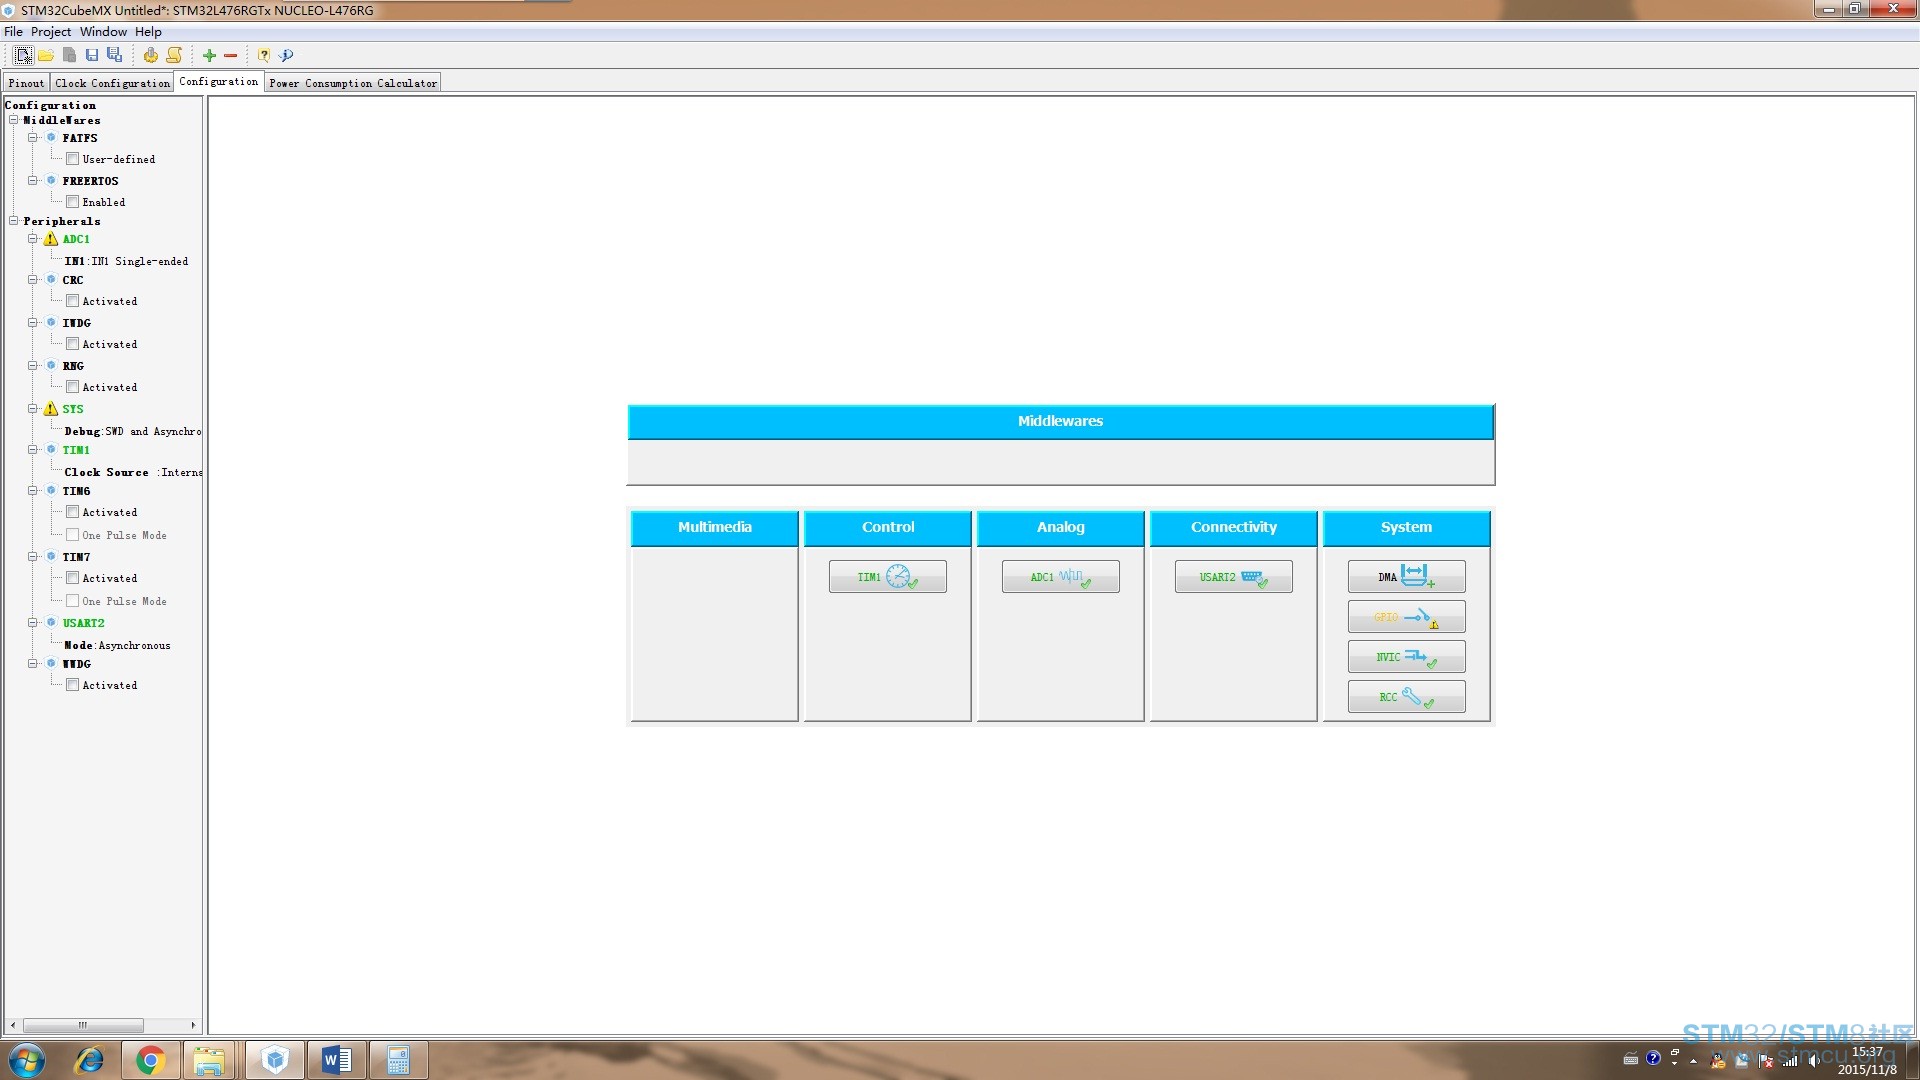Screen dimensions: 1920x1080
Task: Collapse the CRC tree node
Action: 33,280
